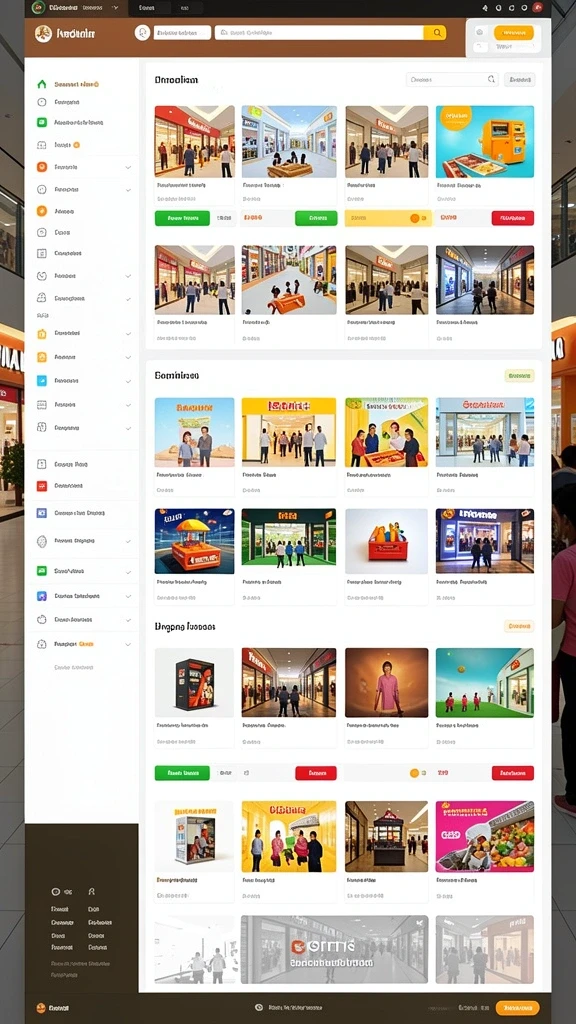Click the orange button in the top-right card
The height and width of the screenshot is (1024, 576).
(x=513, y=33)
